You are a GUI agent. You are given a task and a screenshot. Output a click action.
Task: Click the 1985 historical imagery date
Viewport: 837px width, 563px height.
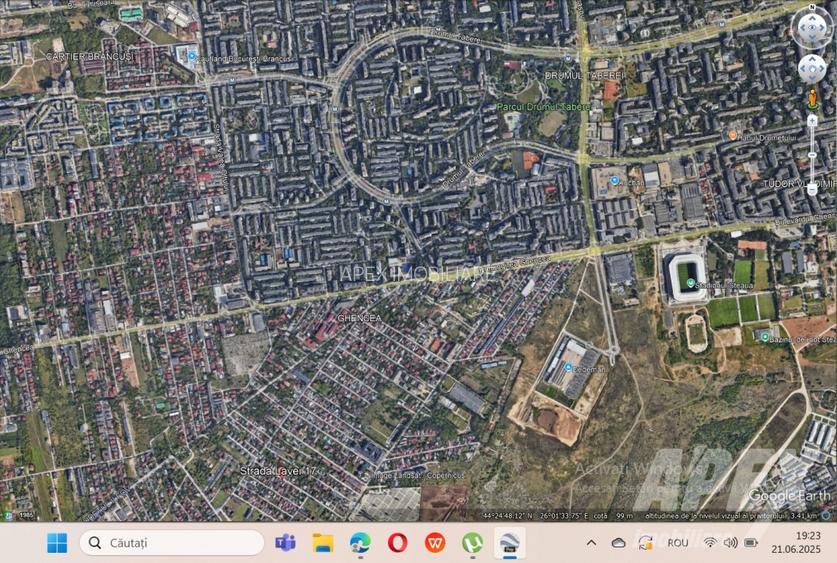pyautogui.click(x=25, y=516)
